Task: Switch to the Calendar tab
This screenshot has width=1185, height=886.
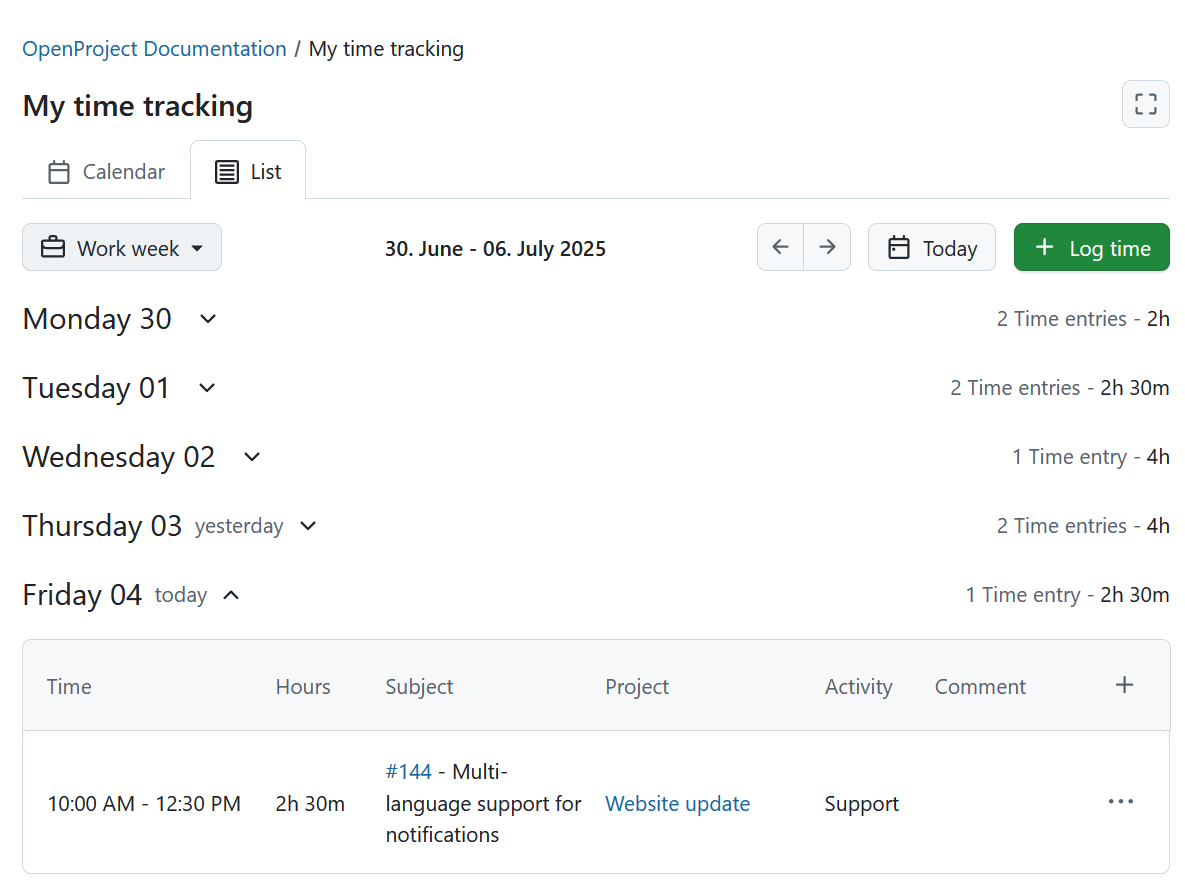Action: tap(104, 171)
